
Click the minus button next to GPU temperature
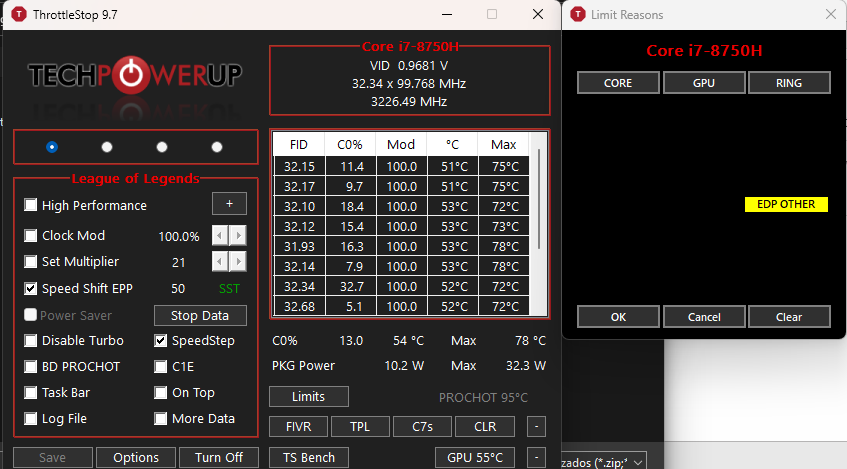536,457
